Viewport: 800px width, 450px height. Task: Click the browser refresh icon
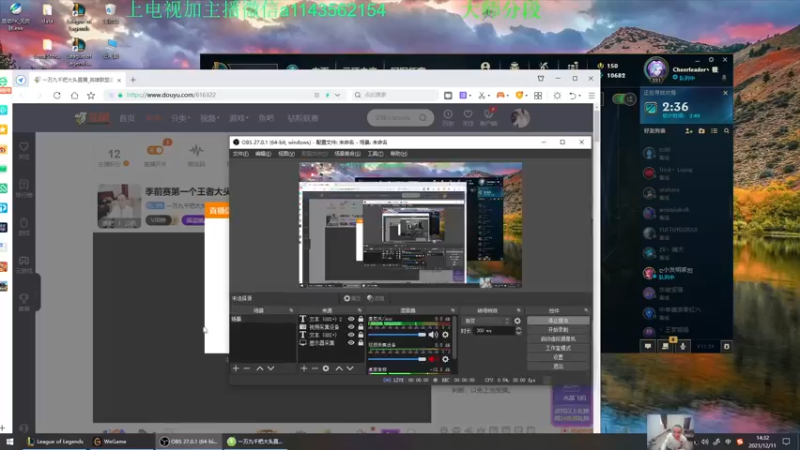(x=57, y=95)
